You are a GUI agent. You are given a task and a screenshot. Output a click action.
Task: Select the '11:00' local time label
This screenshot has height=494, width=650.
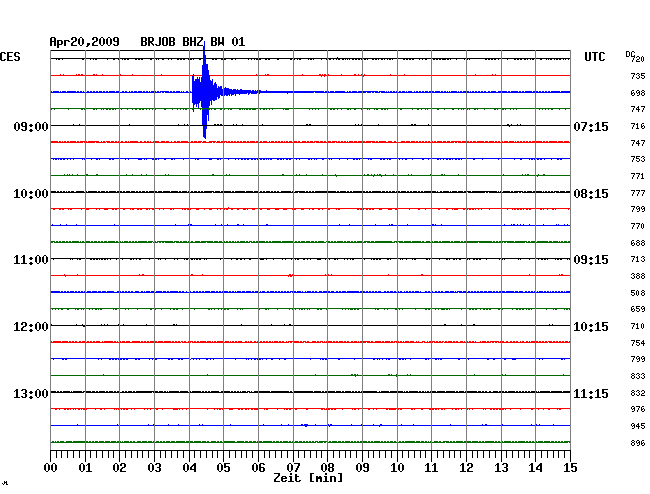[31, 260]
